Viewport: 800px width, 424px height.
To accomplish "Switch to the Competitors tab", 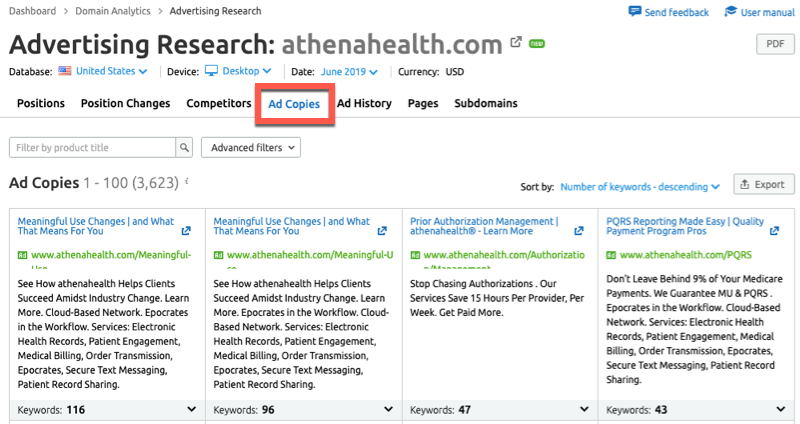I will coord(218,103).
